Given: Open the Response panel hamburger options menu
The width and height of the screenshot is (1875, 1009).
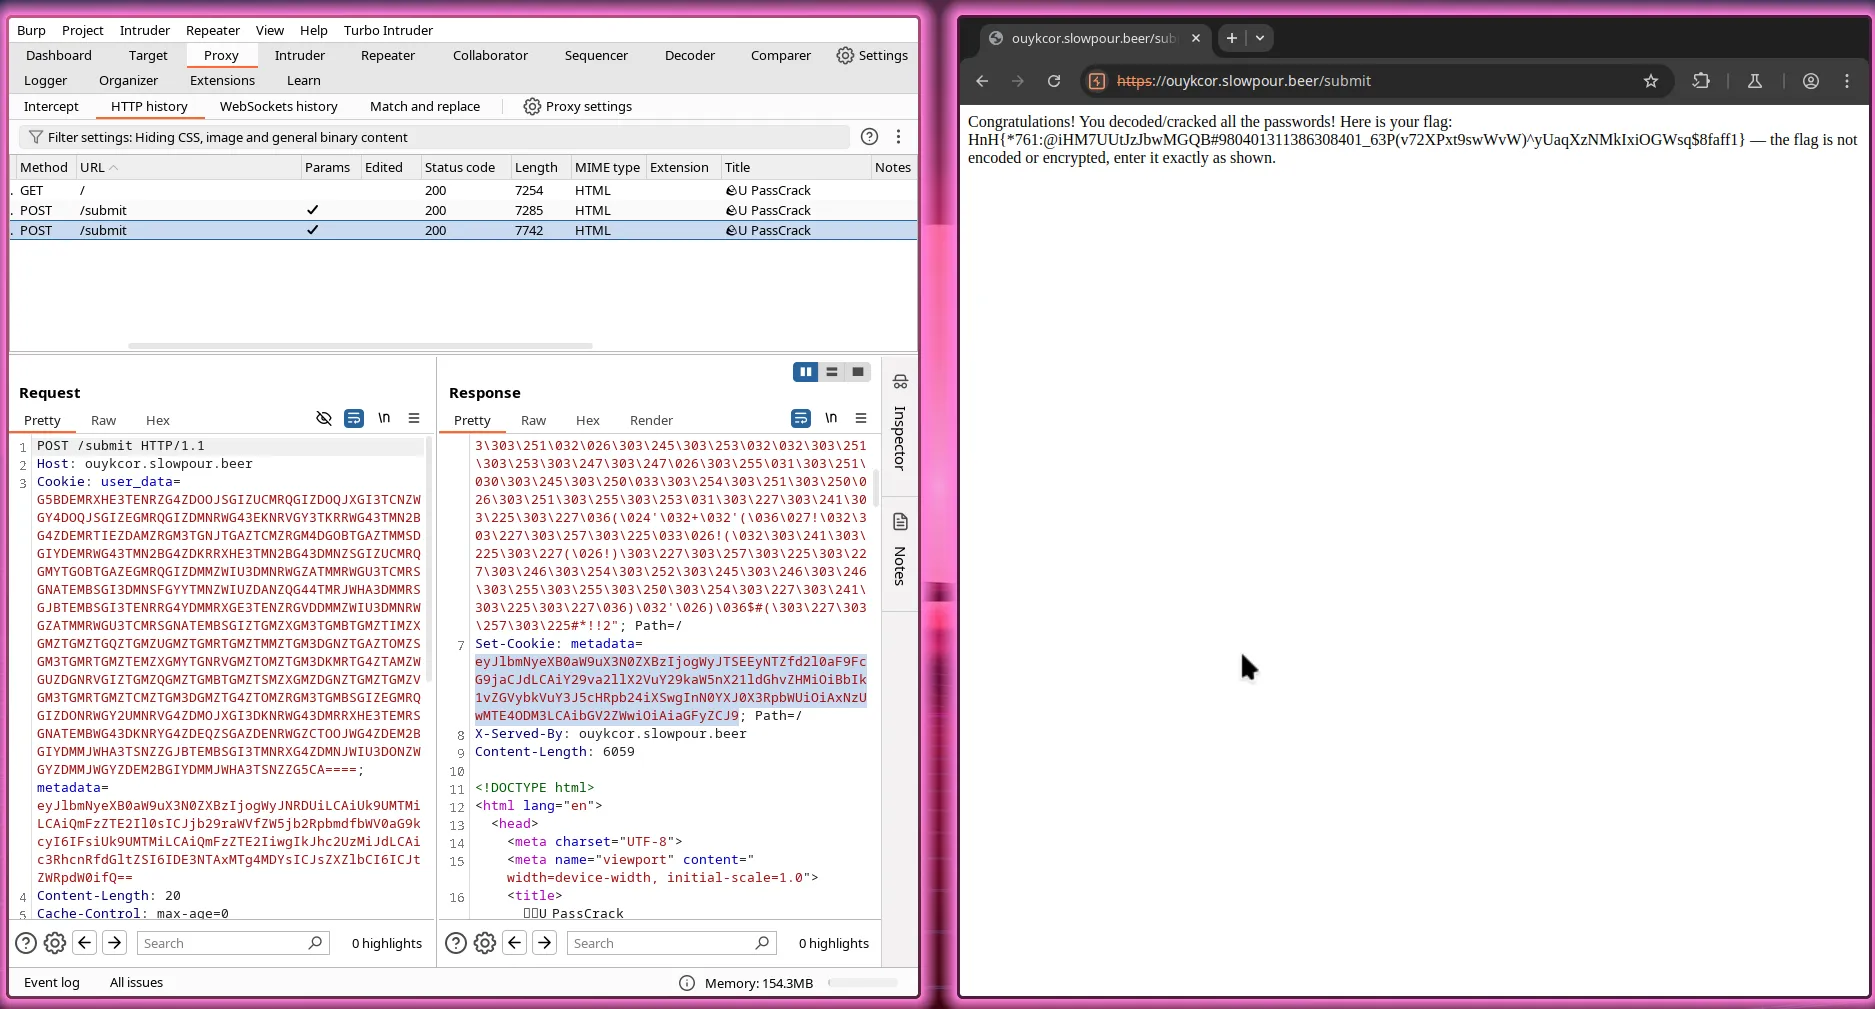Looking at the screenshot, I should 861,419.
